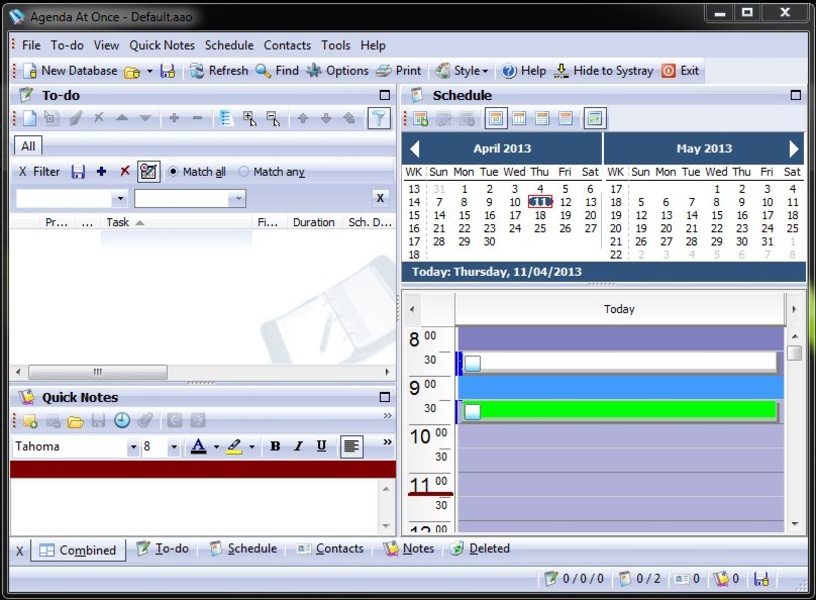The height and width of the screenshot is (600, 816).
Task: Create a new quick note icon
Action: (30, 420)
